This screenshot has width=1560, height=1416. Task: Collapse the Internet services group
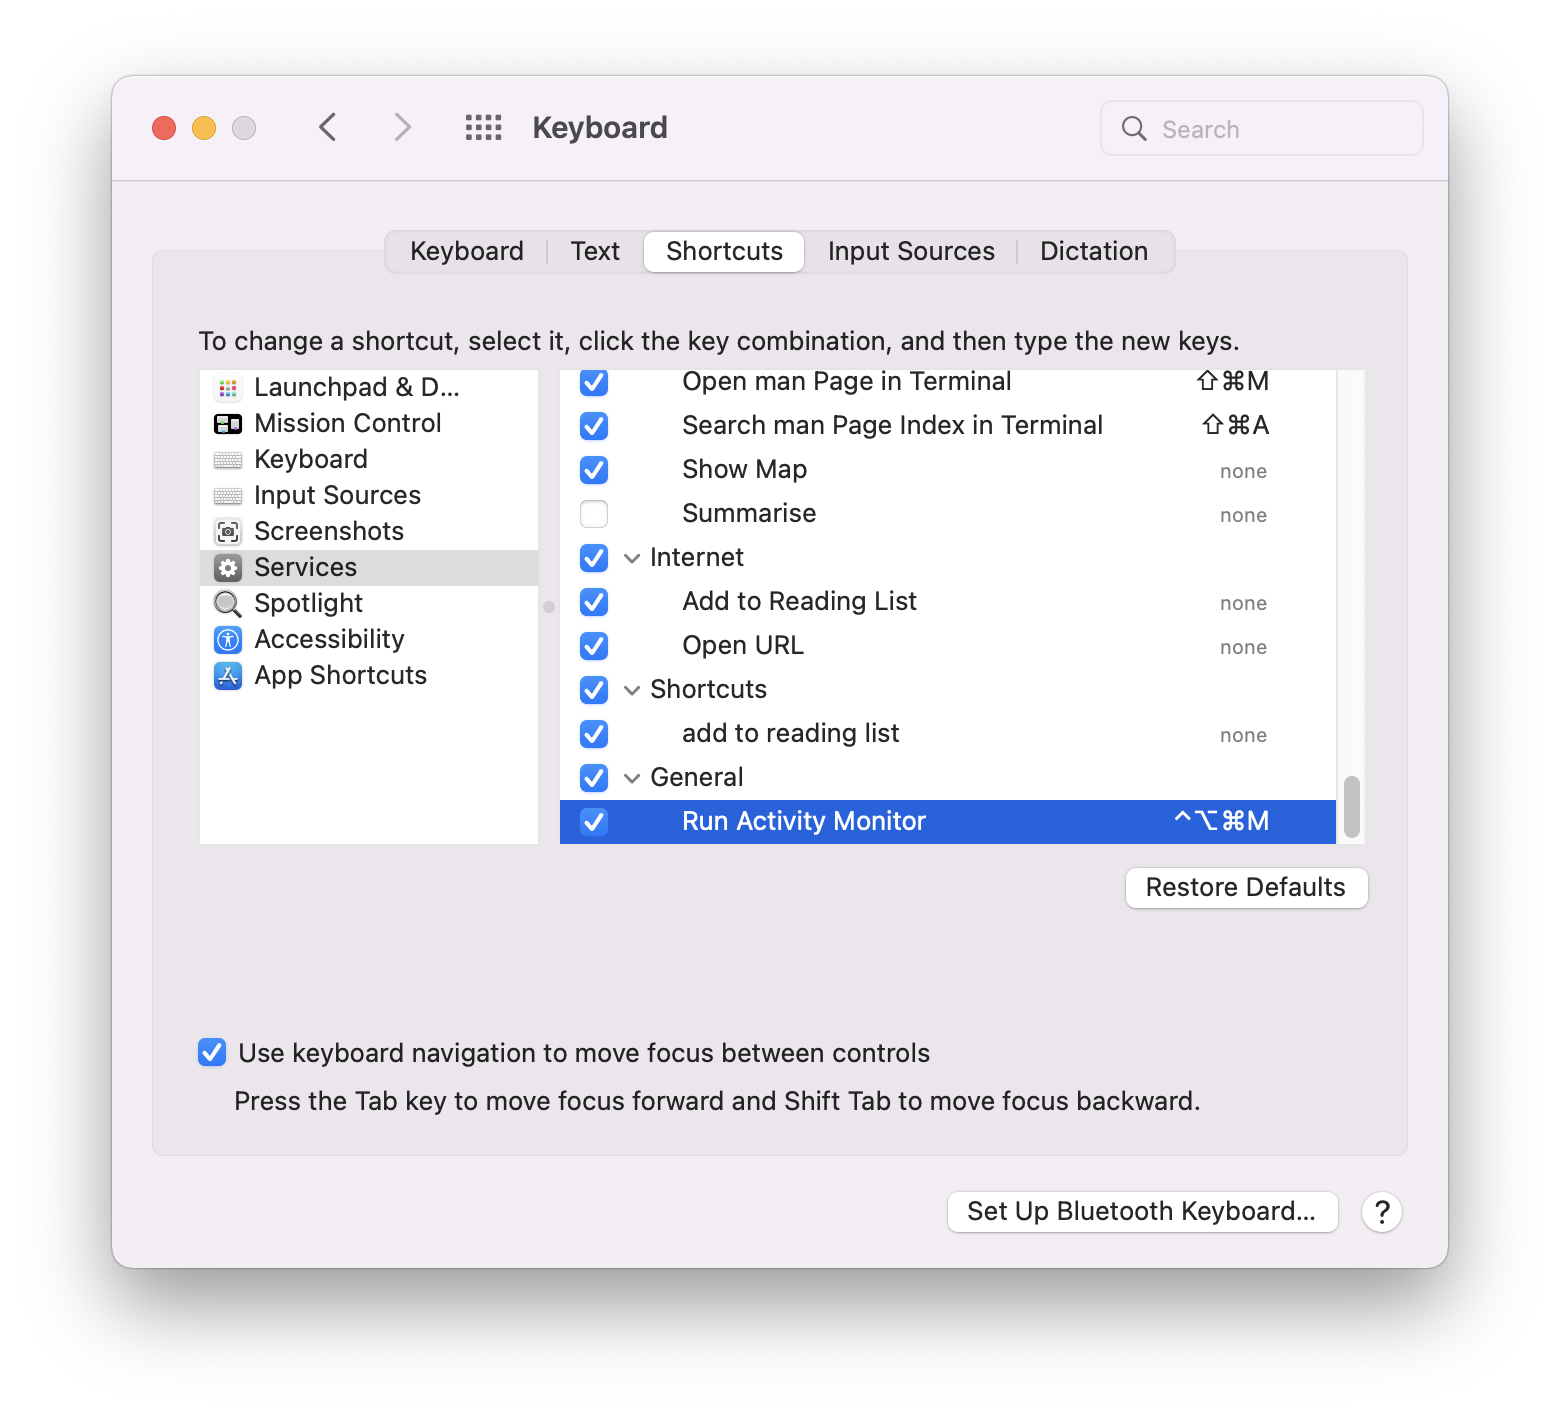pos(632,558)
